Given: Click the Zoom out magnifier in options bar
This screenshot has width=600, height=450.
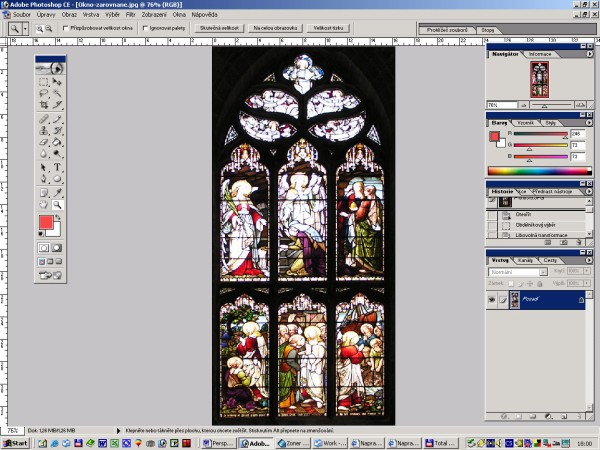Looking at the screenshot, I should coord(49,29).
